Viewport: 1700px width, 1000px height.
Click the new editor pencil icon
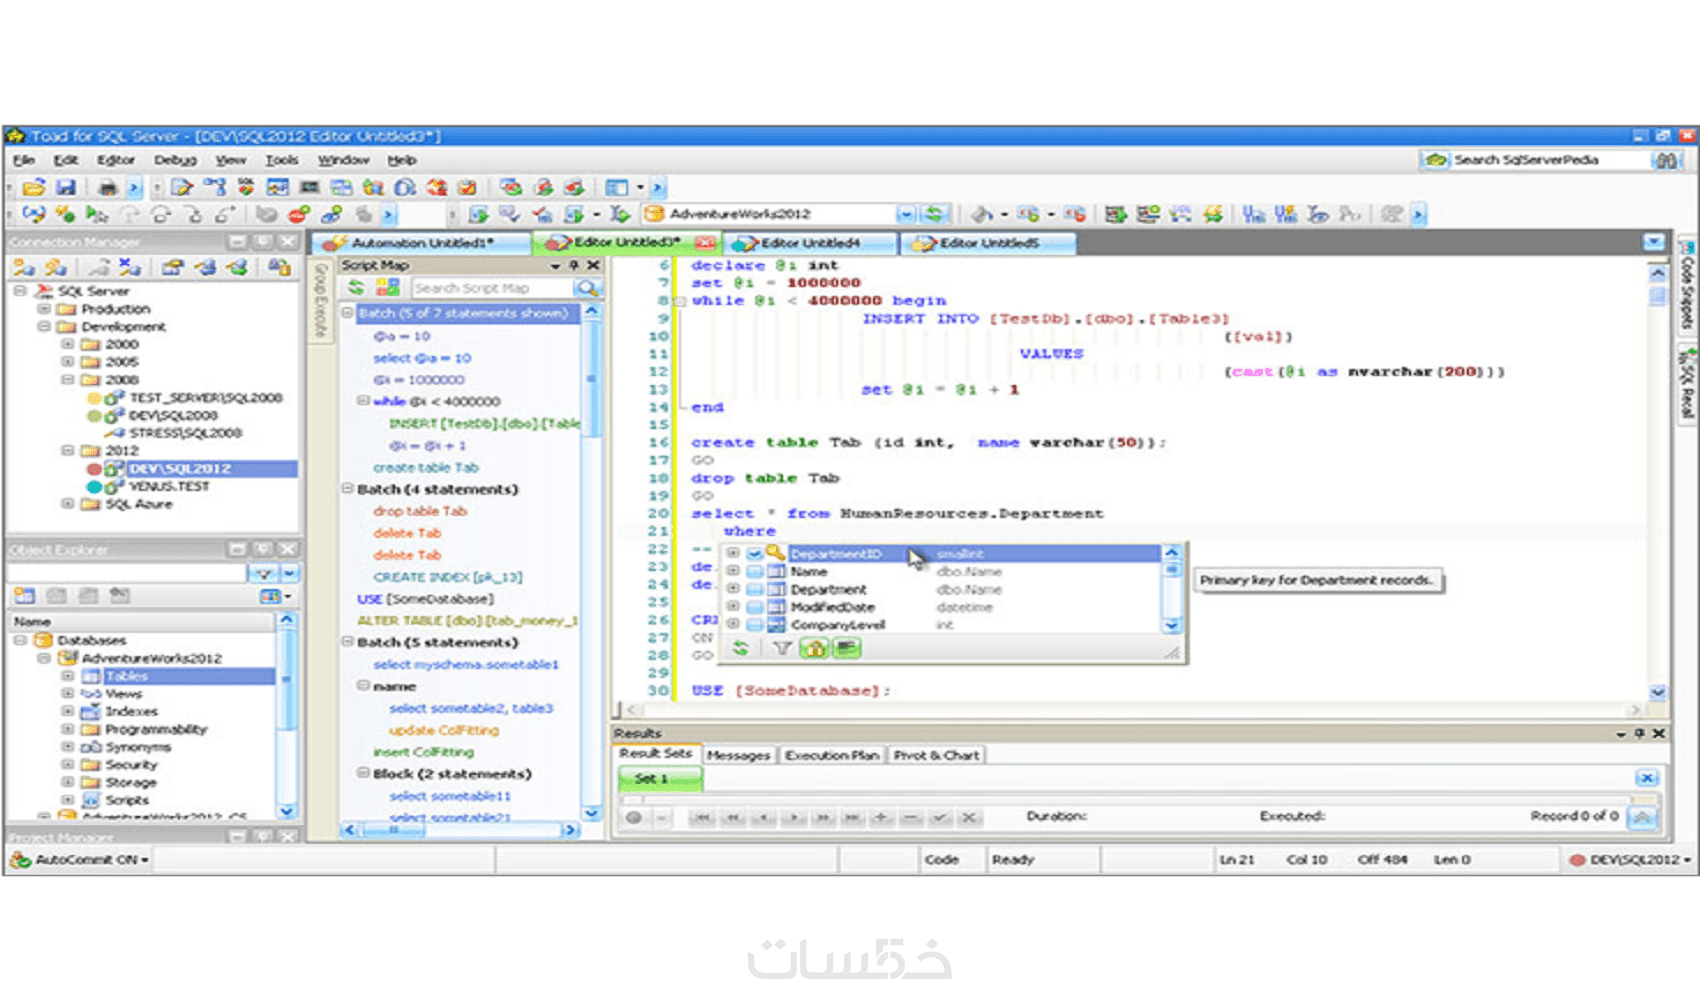point(182,187)
